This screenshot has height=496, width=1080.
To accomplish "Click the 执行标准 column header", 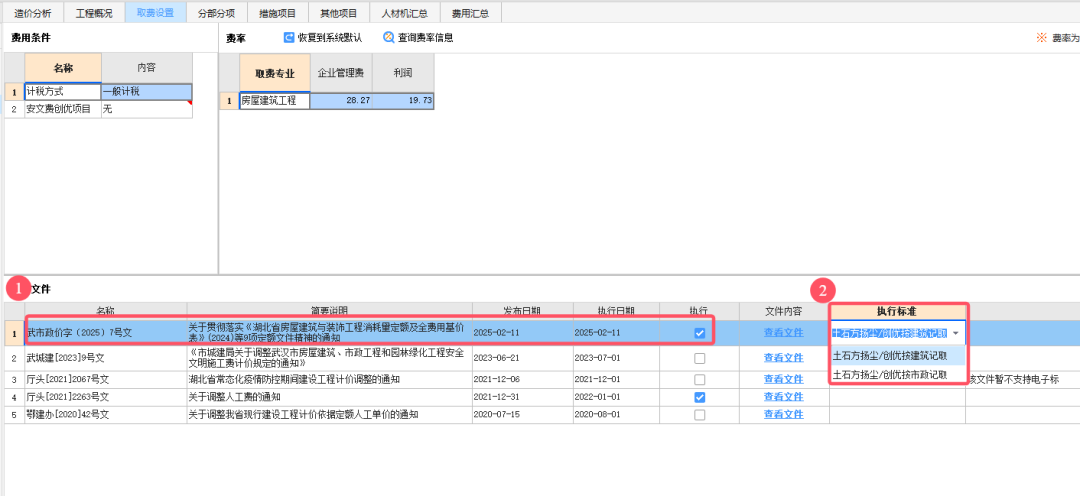I will pos(896,311).
